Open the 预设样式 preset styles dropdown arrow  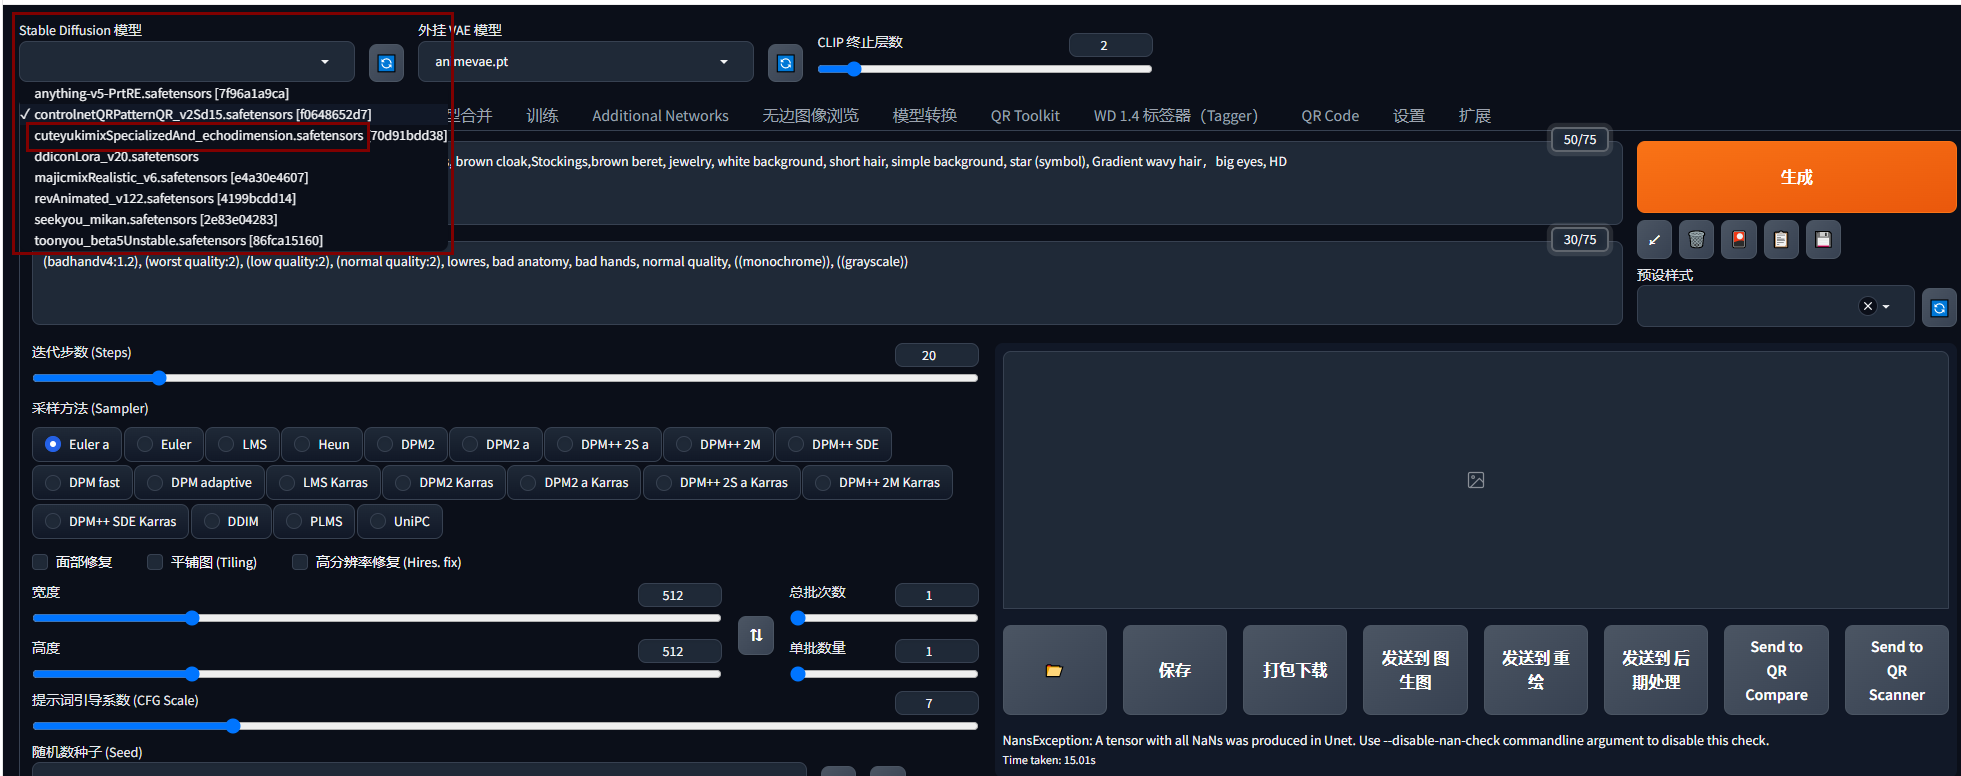tap(1886, 307)
